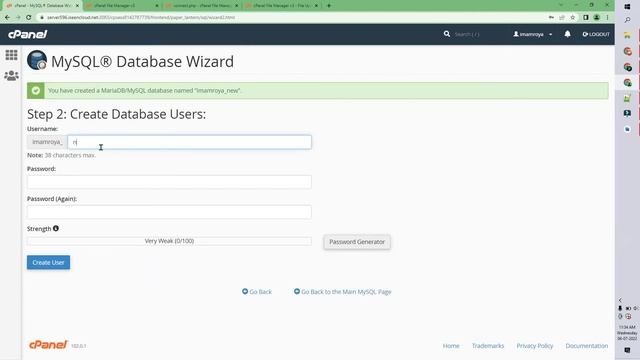Open the cPanel home grid icon

(x=11, y=55)
